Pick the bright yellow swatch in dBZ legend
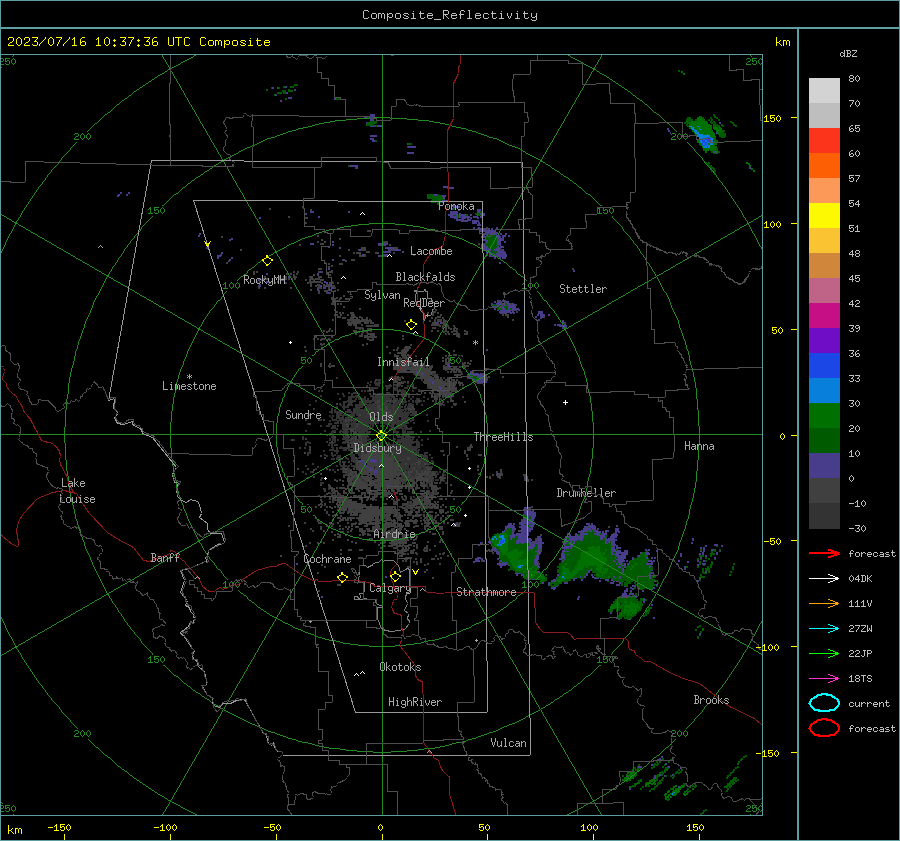 click(824, 215)
